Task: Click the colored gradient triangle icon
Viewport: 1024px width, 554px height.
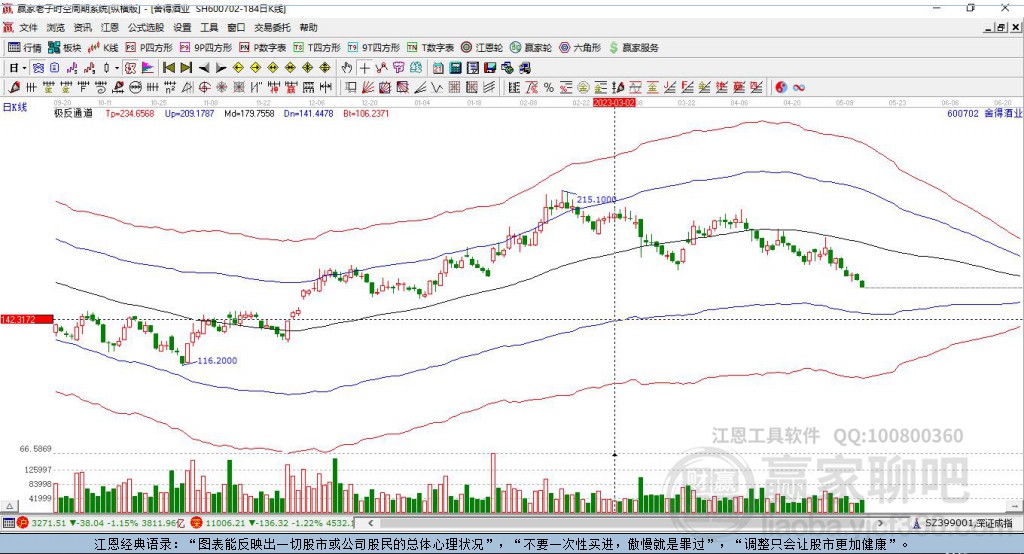Action: click(148, 68)
